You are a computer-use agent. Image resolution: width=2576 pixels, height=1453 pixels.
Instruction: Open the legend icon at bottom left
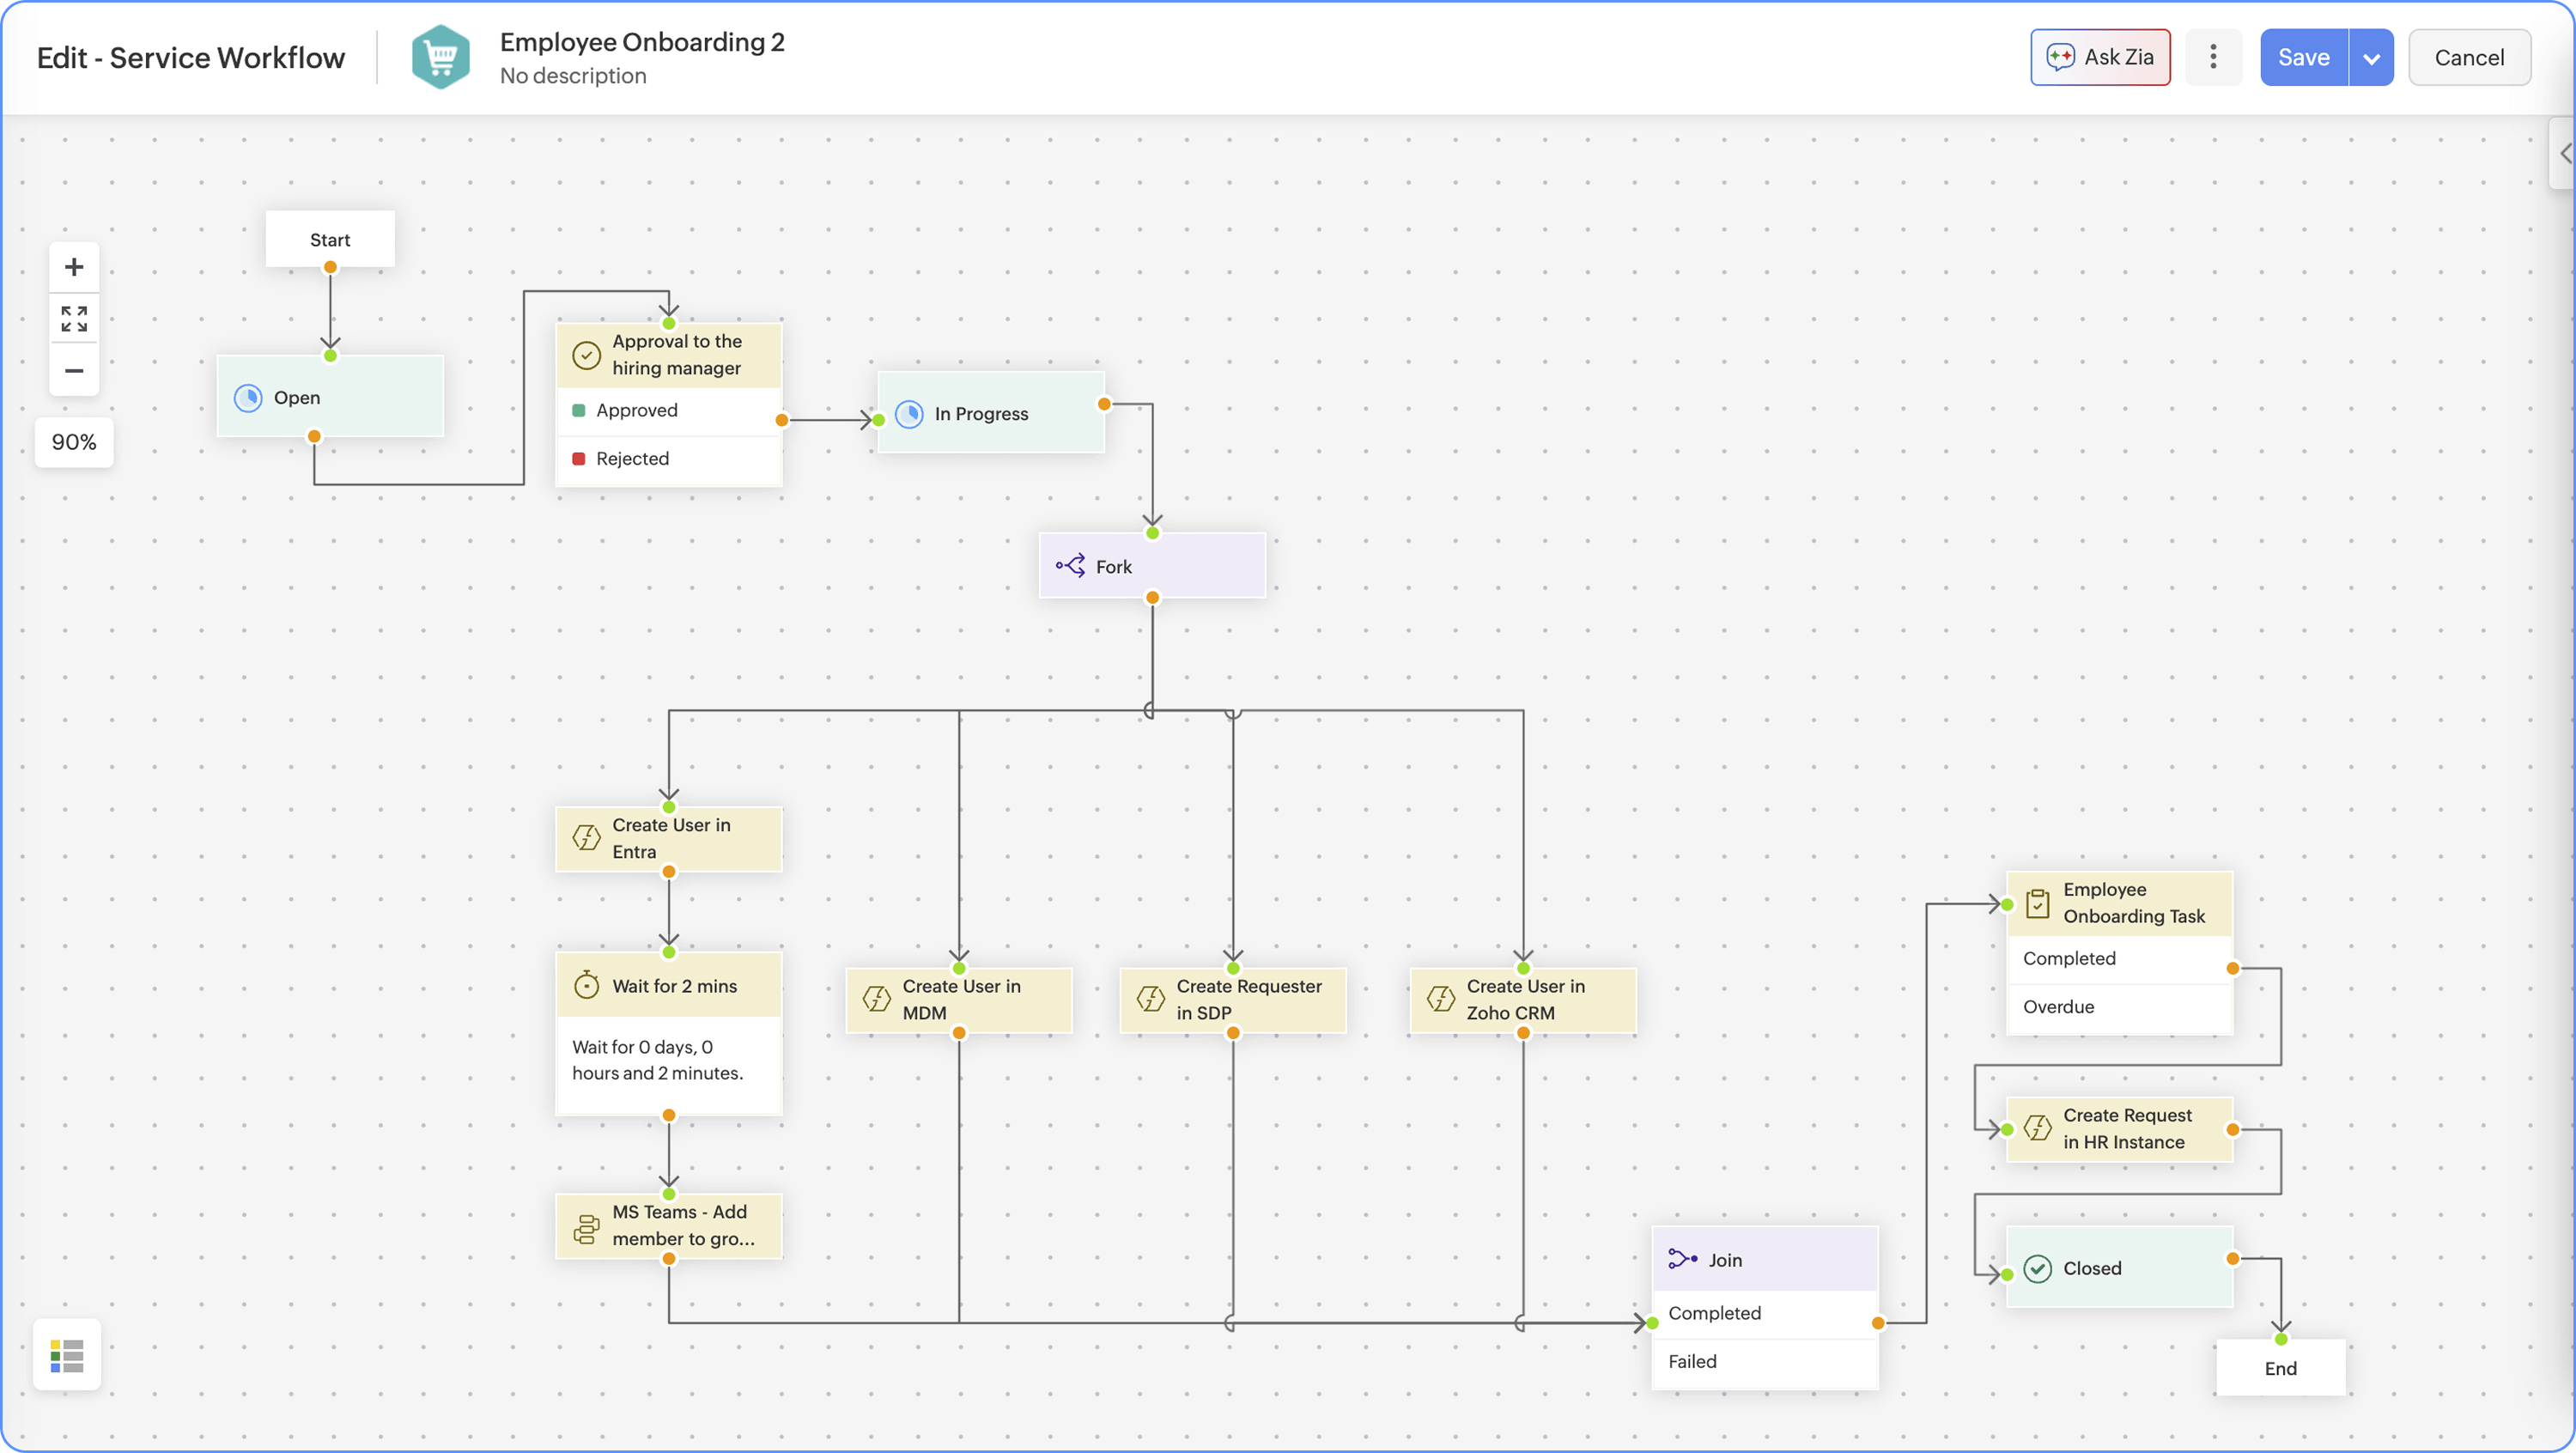[x=67, y=1356]
